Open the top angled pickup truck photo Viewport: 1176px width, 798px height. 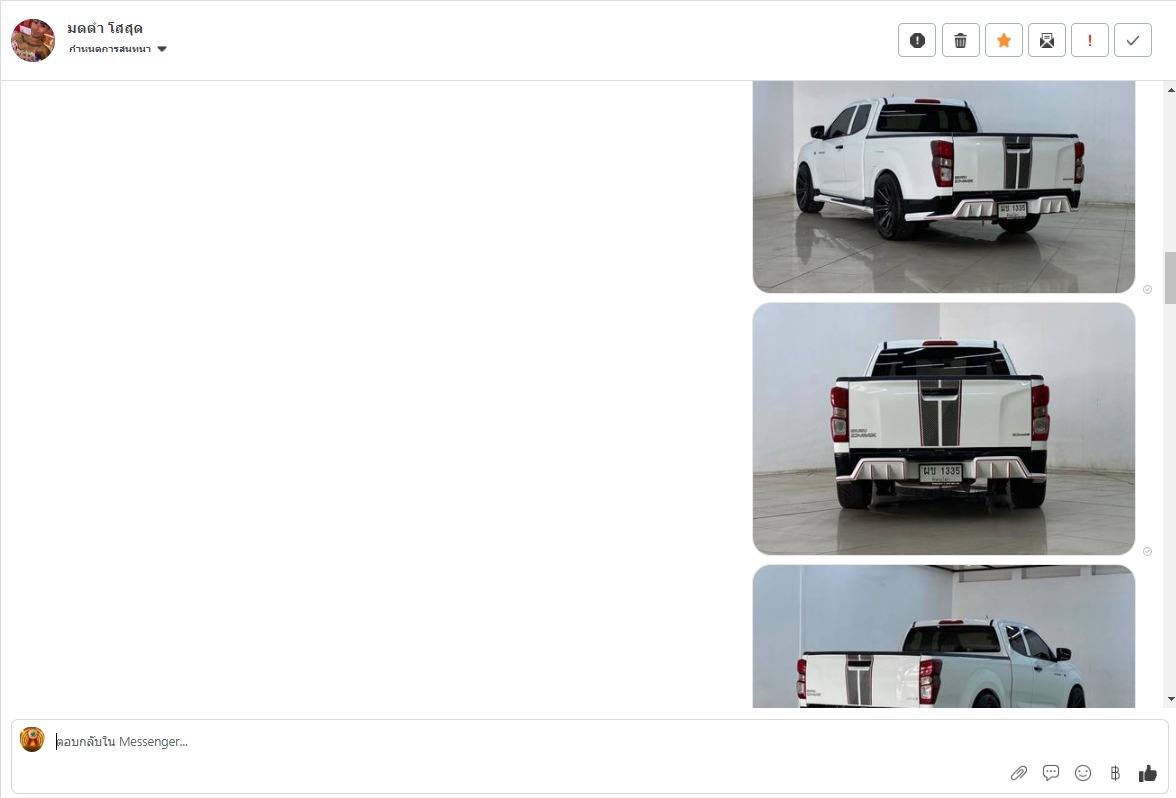click(944, 187)
